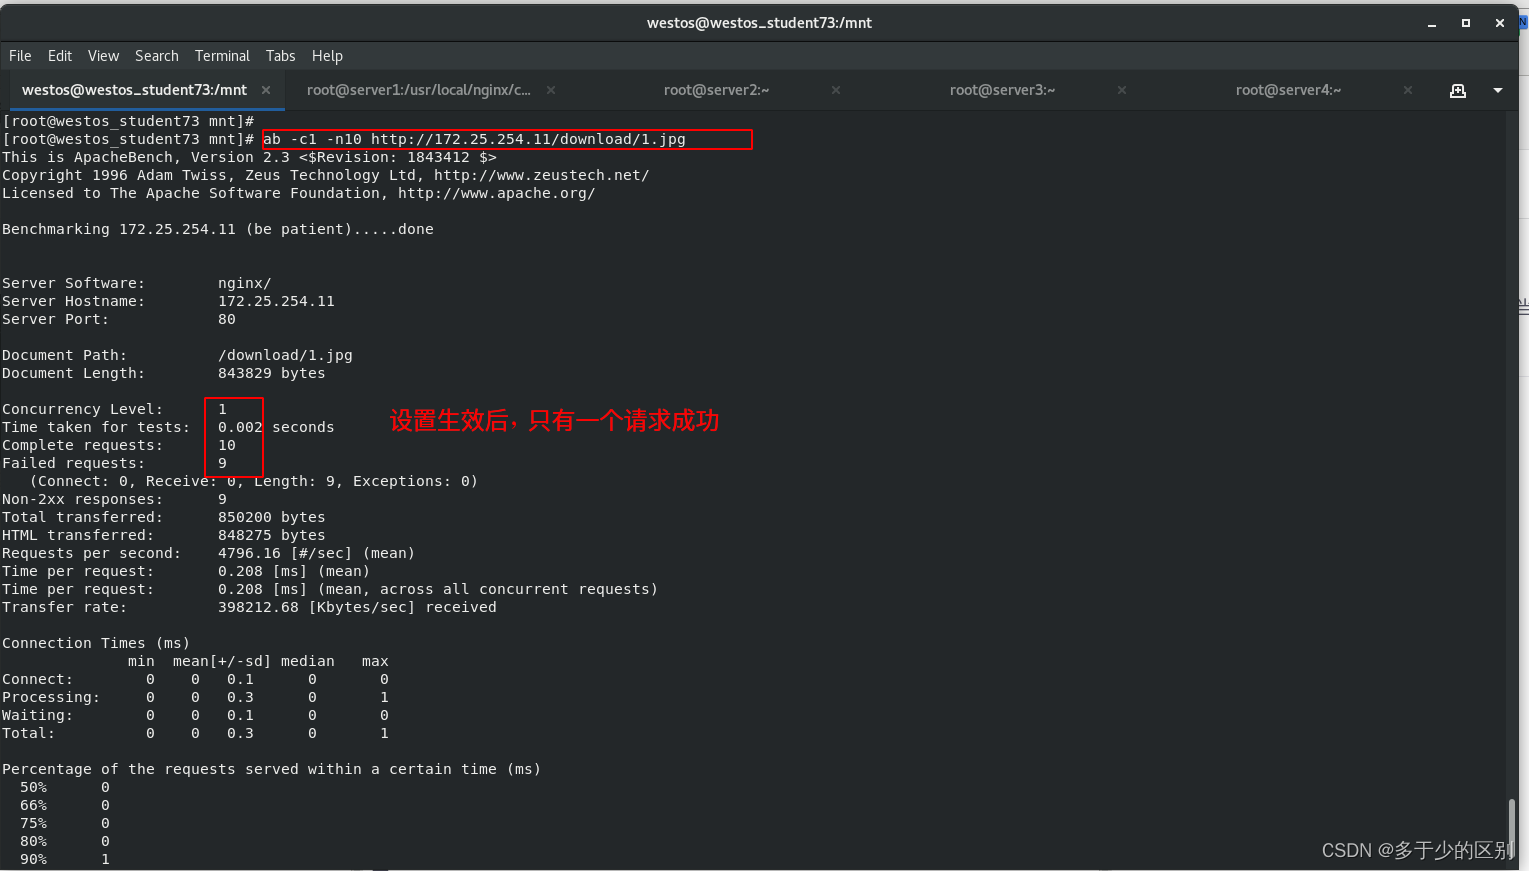This screenshot has height=871, width=1529.
Task: Open the View menu
Action: (103, 56)
